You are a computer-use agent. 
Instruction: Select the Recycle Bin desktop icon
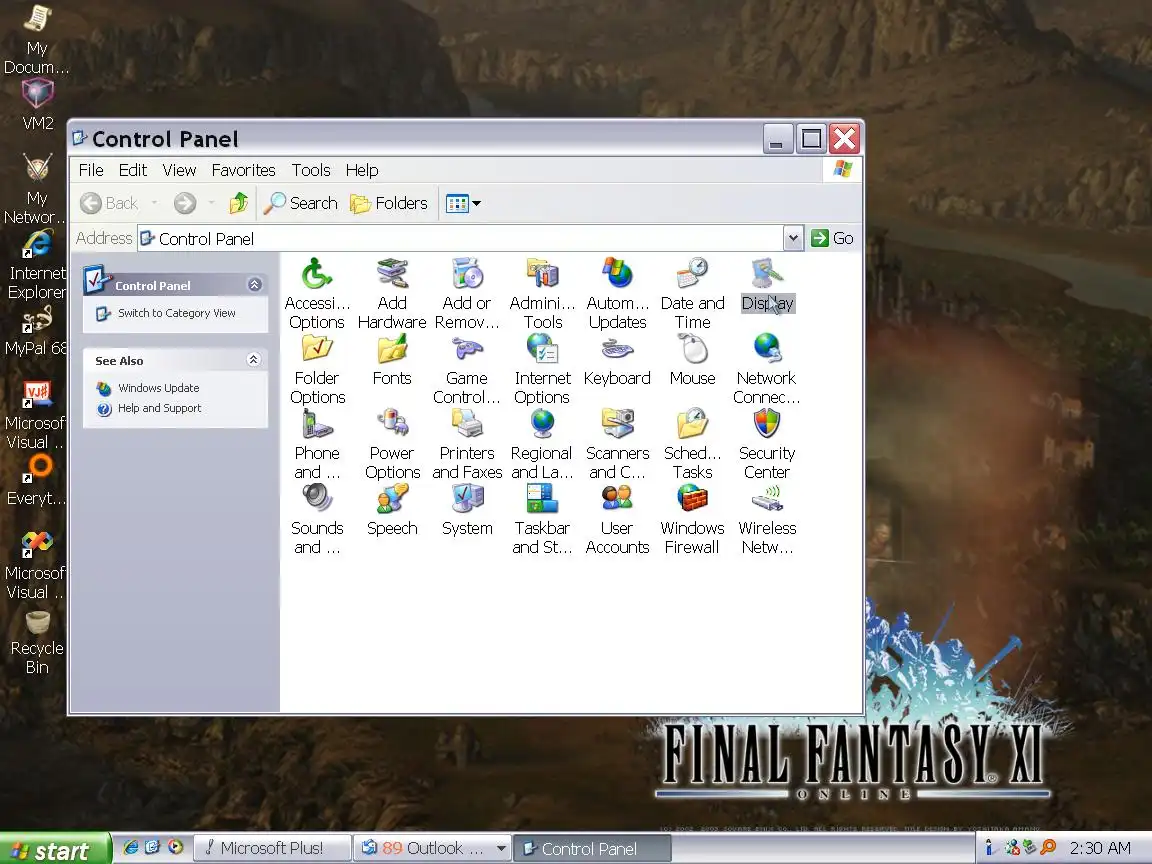click(x=37, y=644)
